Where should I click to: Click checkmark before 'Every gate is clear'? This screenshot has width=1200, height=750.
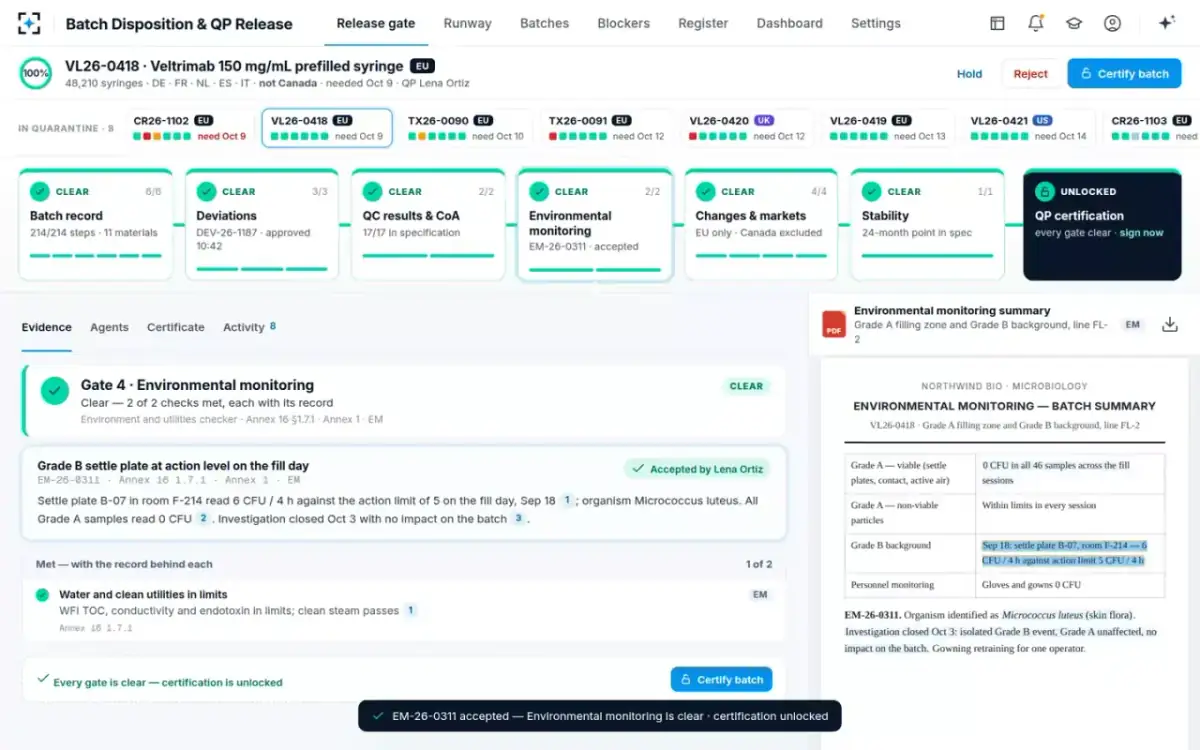(43, 678)
